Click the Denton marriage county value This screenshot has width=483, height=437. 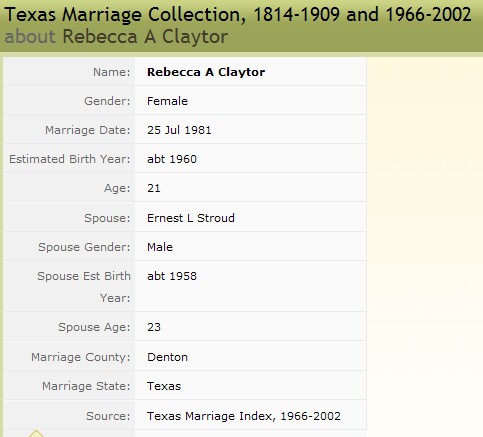tap(167, 357)
